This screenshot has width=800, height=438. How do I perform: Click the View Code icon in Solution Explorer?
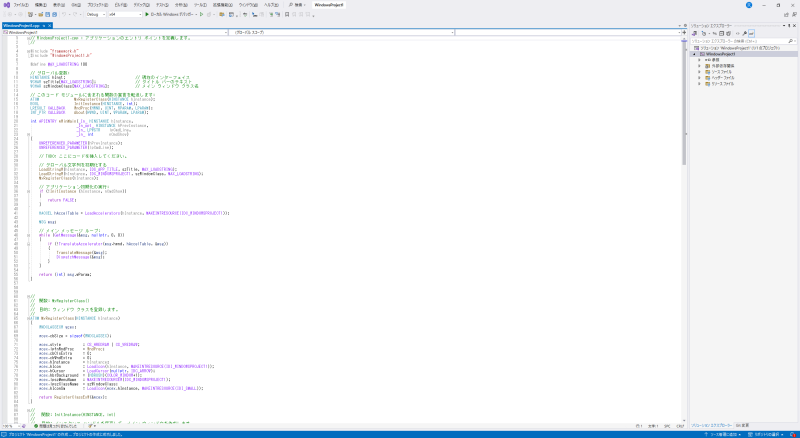click(x=737, y=33)
